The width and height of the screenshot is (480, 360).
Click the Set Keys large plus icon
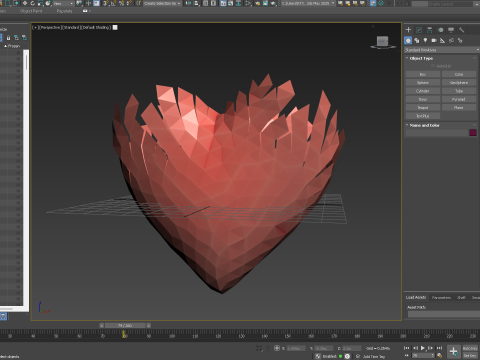point(454,351)
